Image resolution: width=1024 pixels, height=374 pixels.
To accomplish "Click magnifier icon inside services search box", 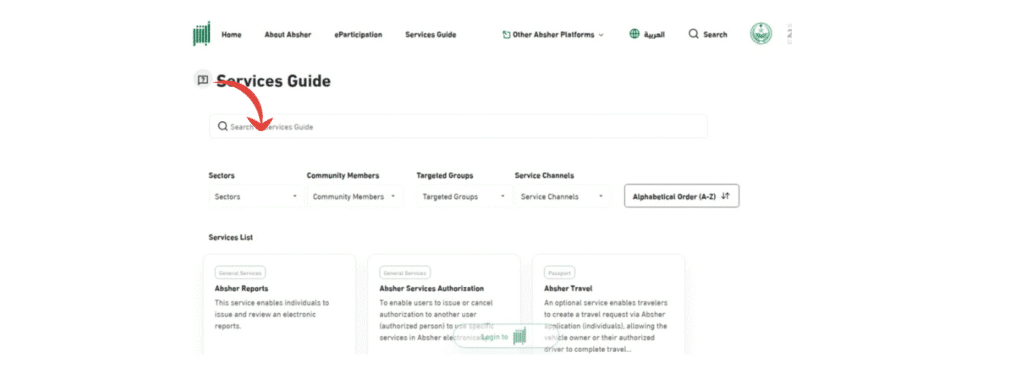I will tap(222, 126).
